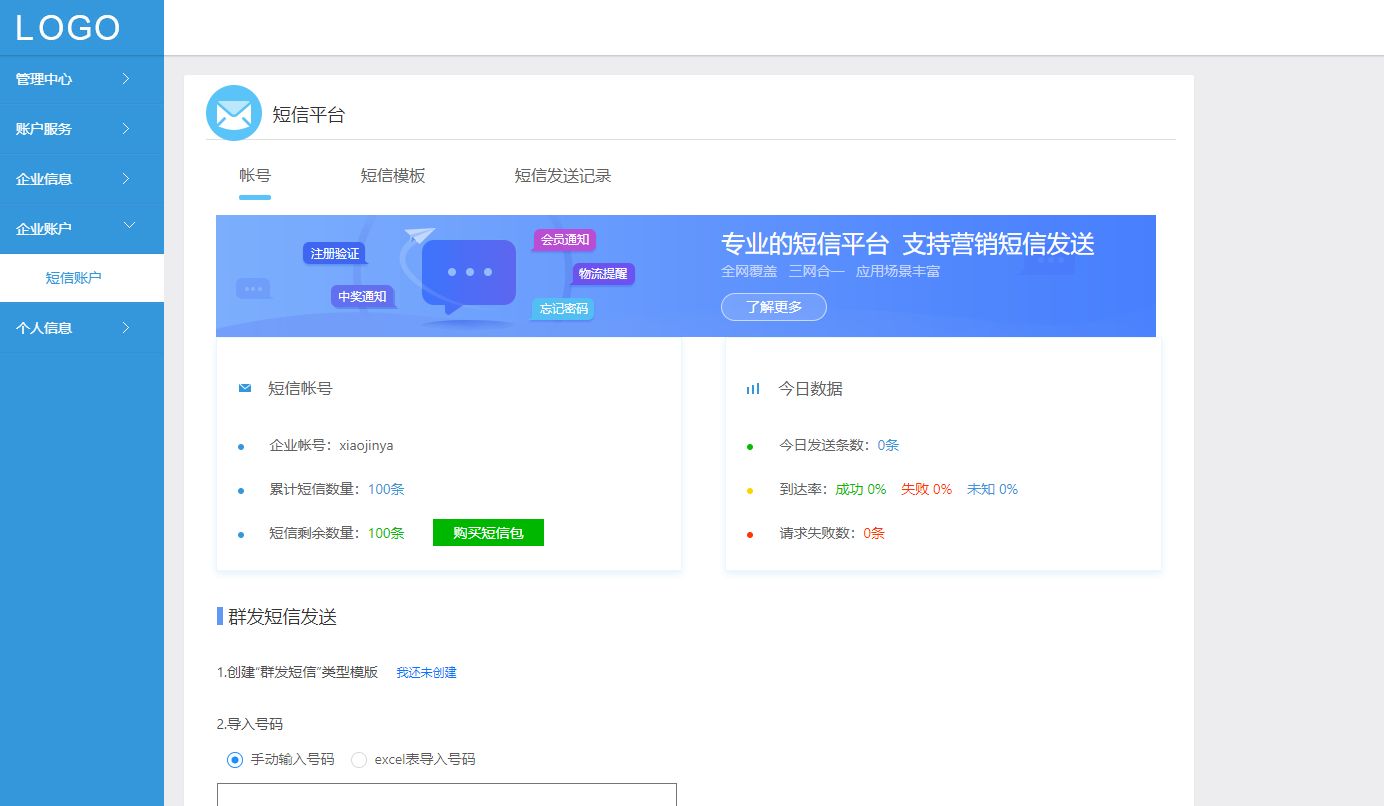Select the excel表导入号码 radio button
The image size is (1384, 806).
359,760
